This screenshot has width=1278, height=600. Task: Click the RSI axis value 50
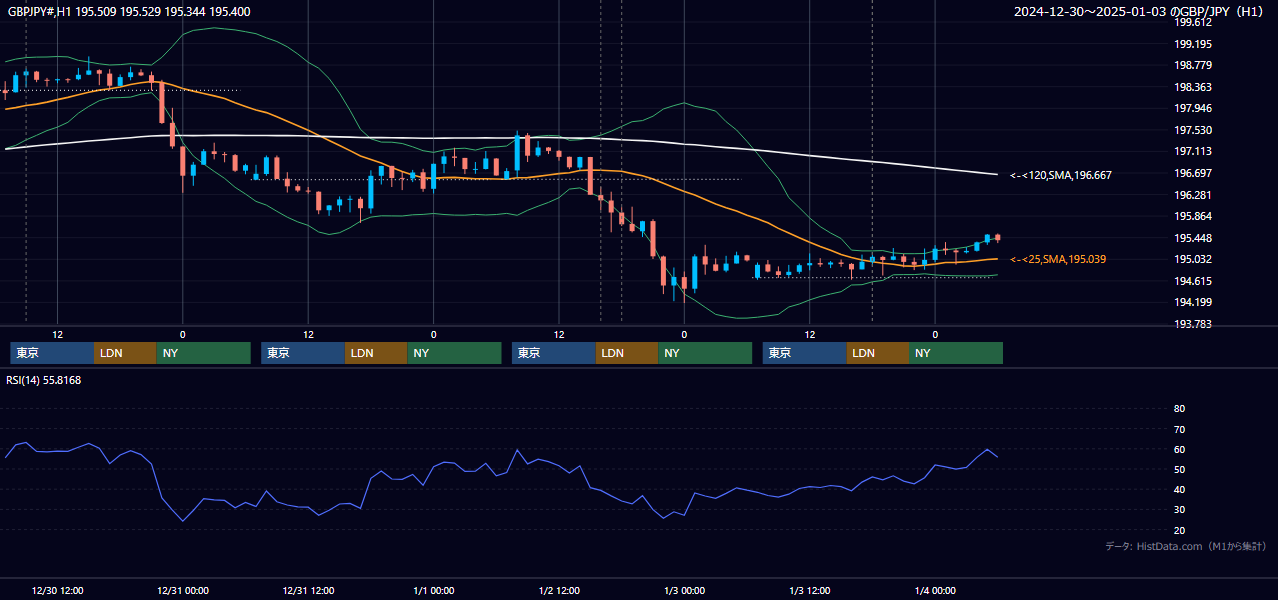tap(1179, 469)
